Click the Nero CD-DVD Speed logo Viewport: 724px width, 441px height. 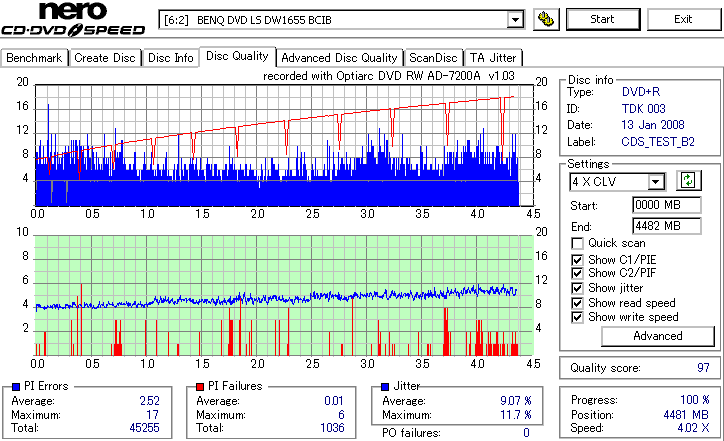point(73,19)
